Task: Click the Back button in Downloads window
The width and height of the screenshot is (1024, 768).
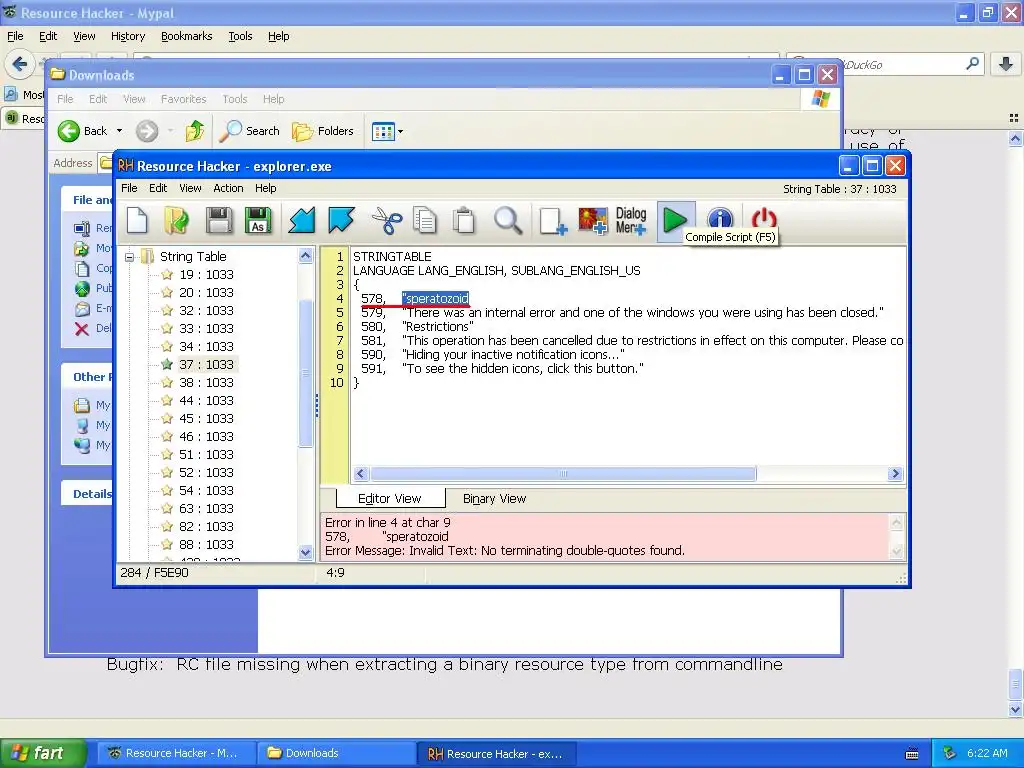Action: [x=82, y=131]
